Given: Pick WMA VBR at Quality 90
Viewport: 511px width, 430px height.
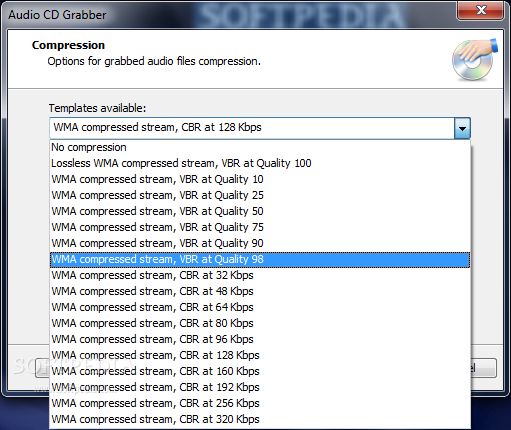Looking at the screenshot, I should (260, 243).
